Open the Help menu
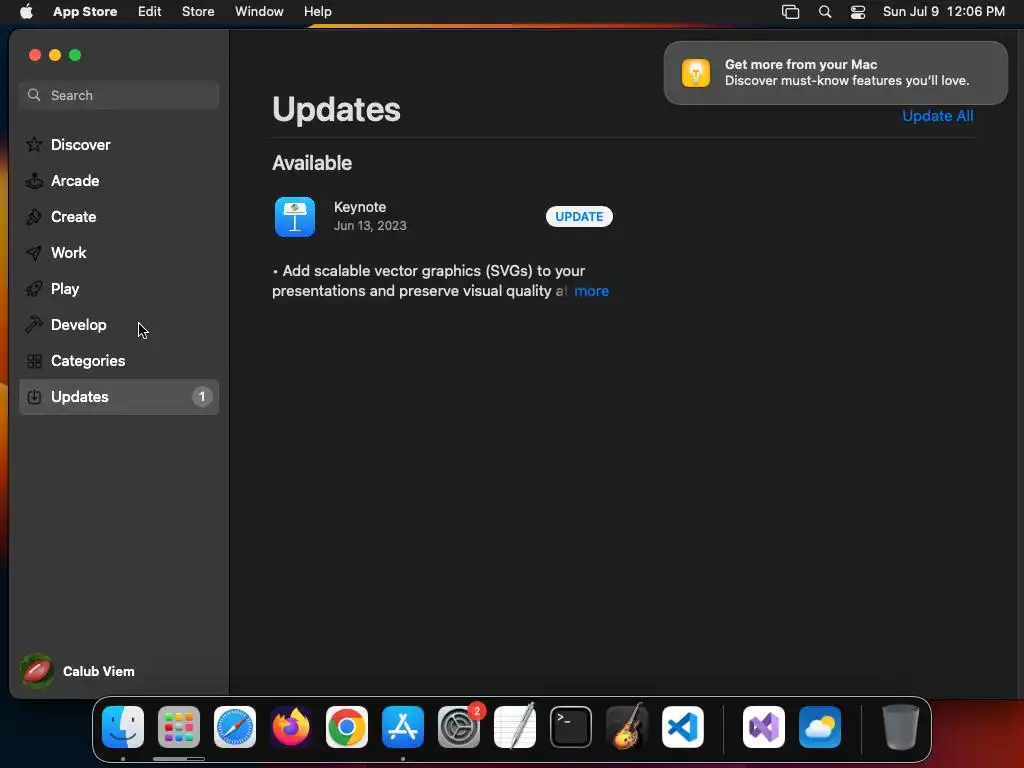The width and height of the screenshot is (1024, 768). click(317, 11)
